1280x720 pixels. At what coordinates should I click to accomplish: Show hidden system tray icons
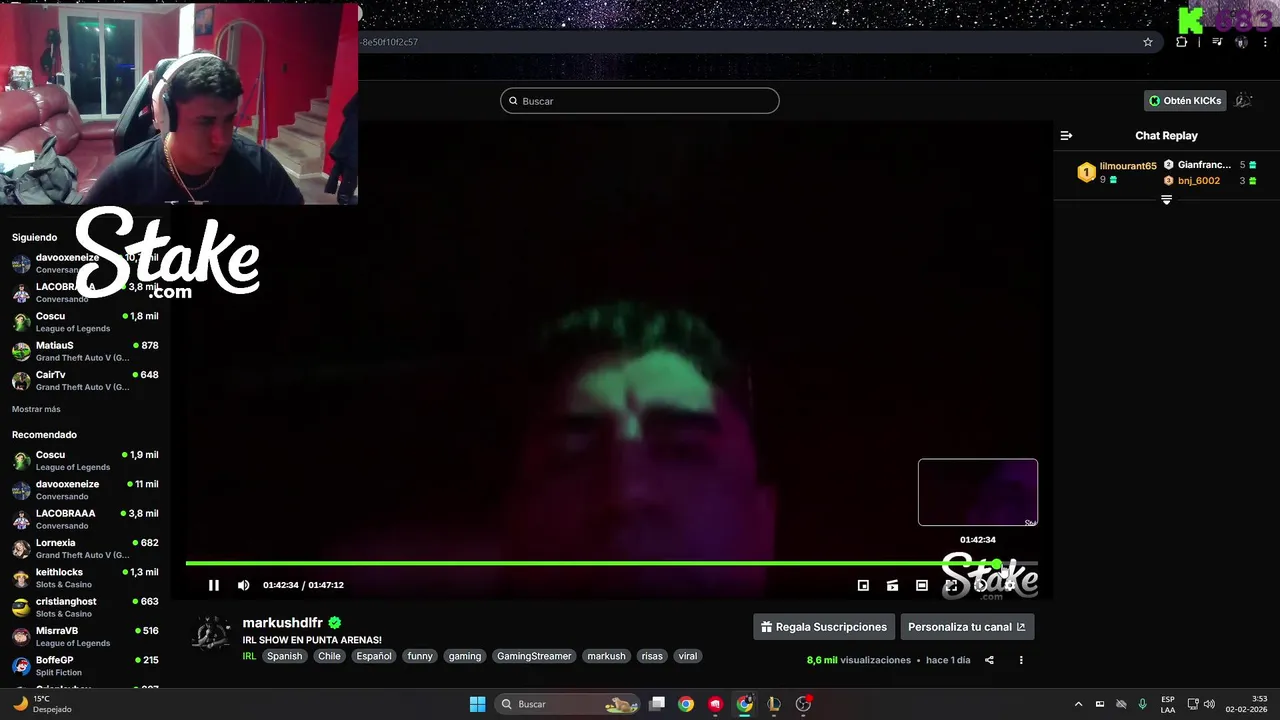1078,704
